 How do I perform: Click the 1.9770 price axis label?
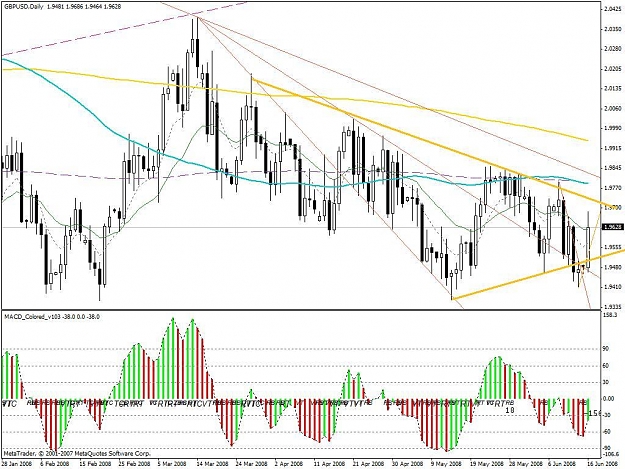pos(612,188)
